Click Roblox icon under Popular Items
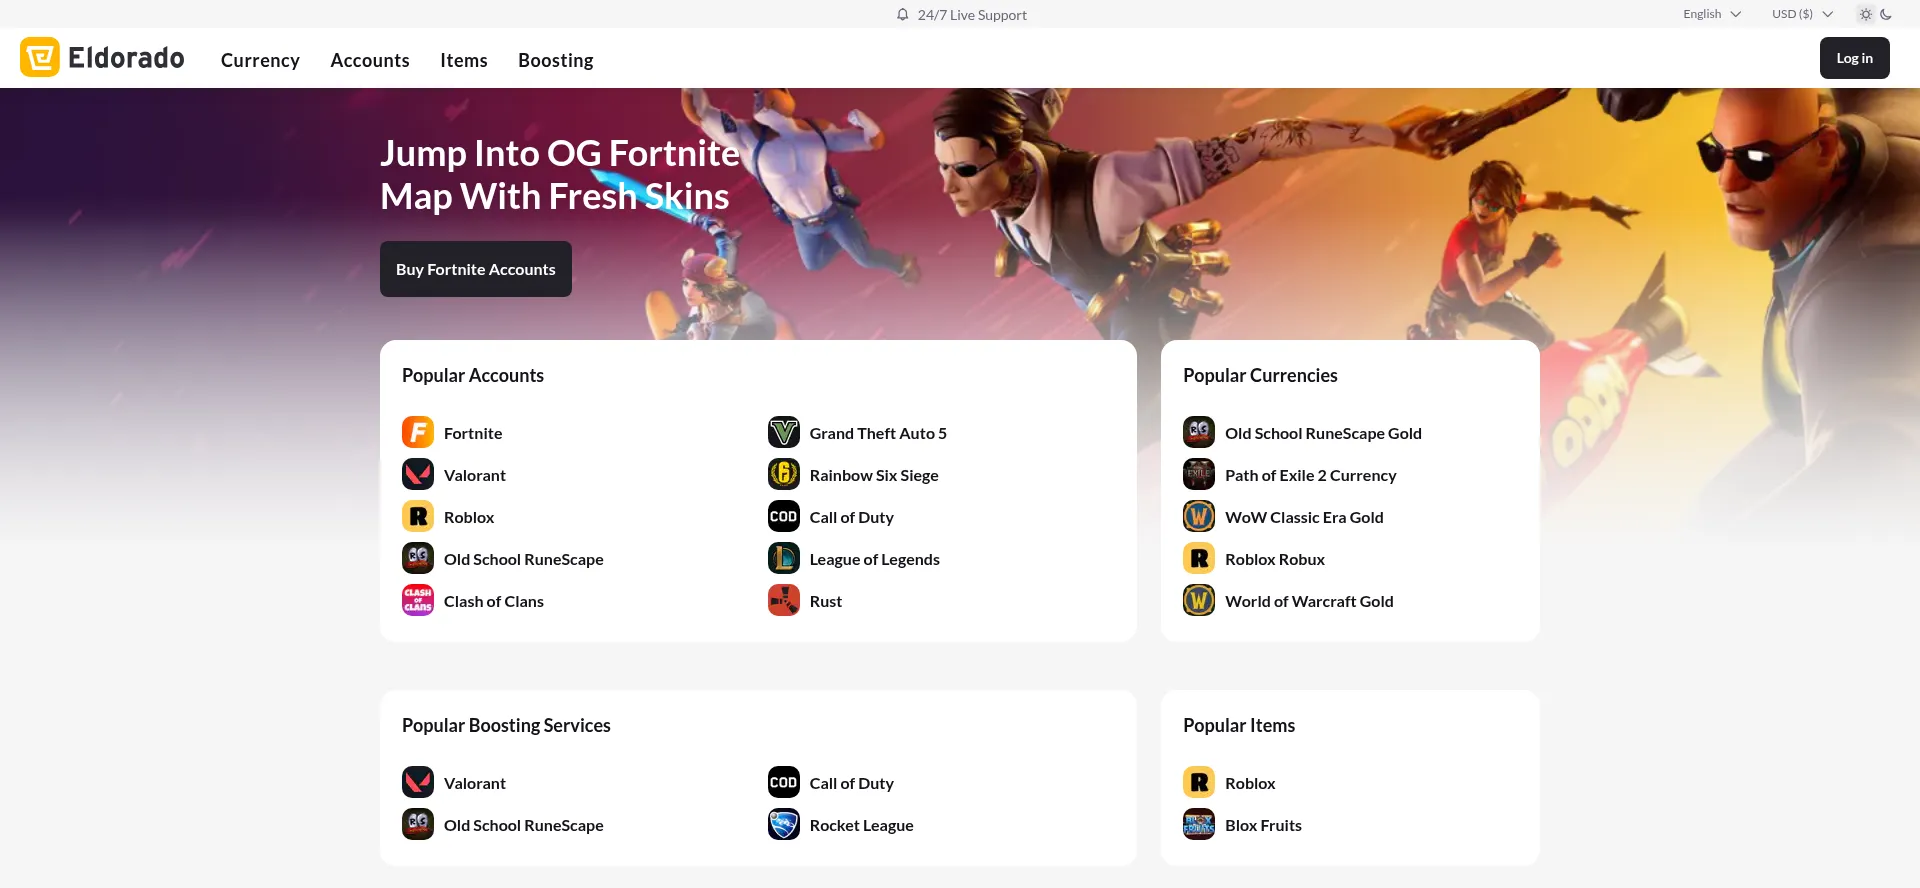 (x=1199, y=782)
